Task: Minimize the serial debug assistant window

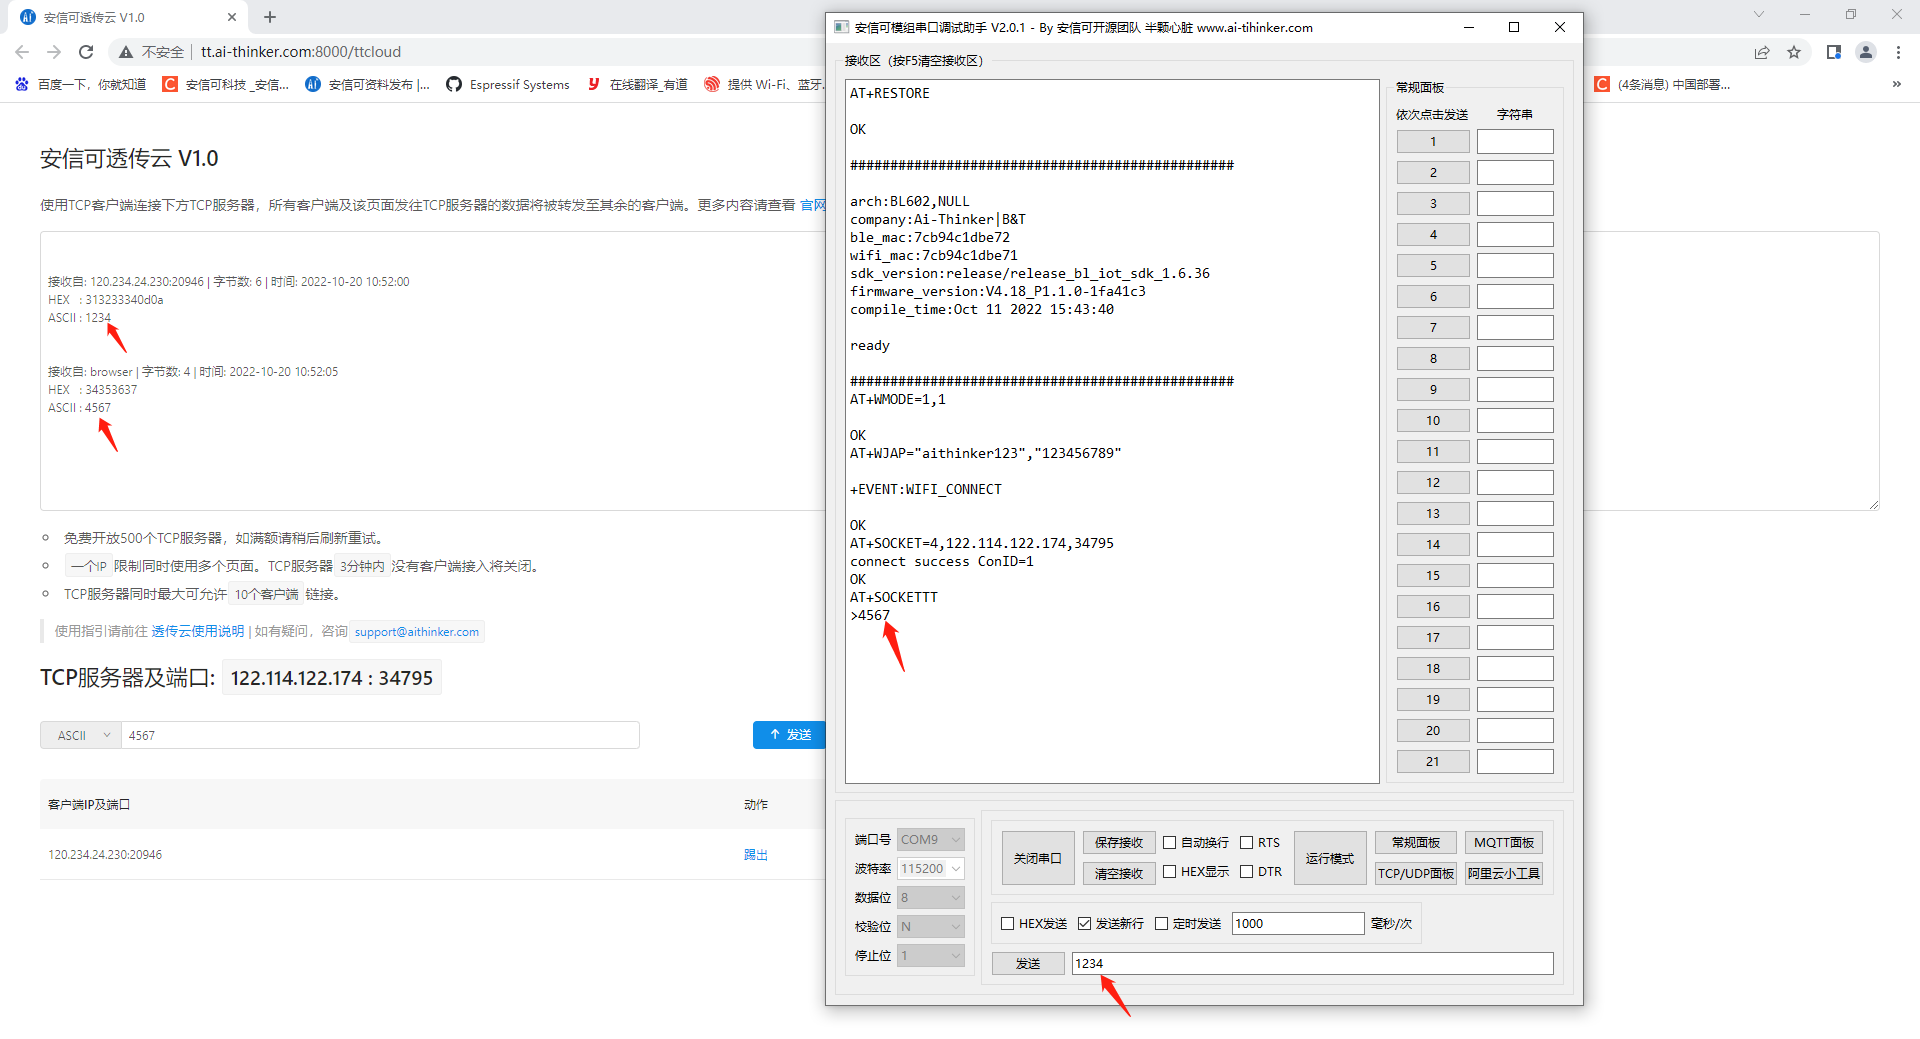Action: 1469,27
